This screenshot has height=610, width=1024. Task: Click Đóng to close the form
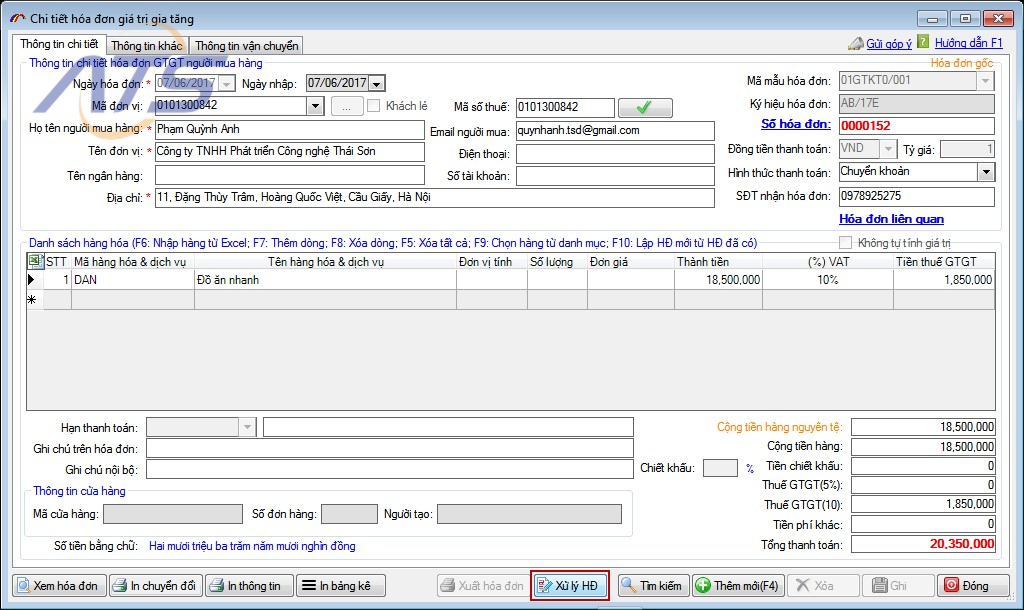[968, 586]
